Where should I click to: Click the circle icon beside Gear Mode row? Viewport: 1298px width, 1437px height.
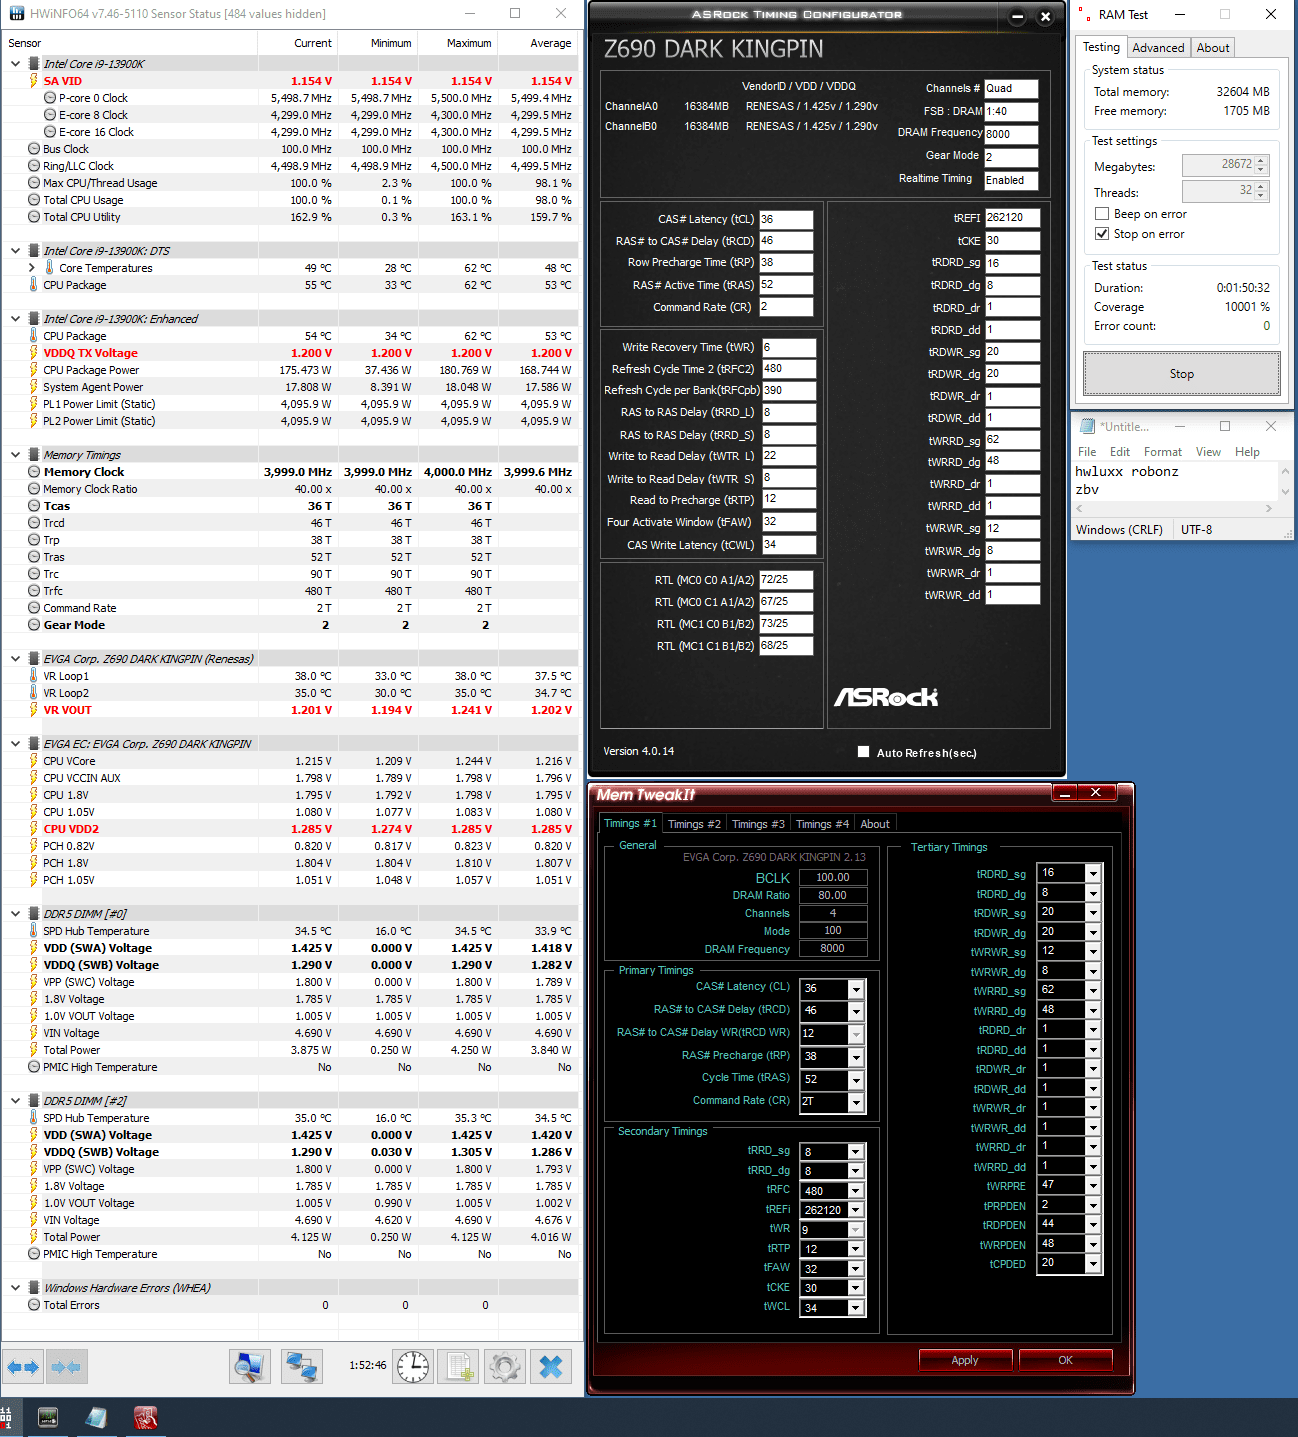(34, 625)
